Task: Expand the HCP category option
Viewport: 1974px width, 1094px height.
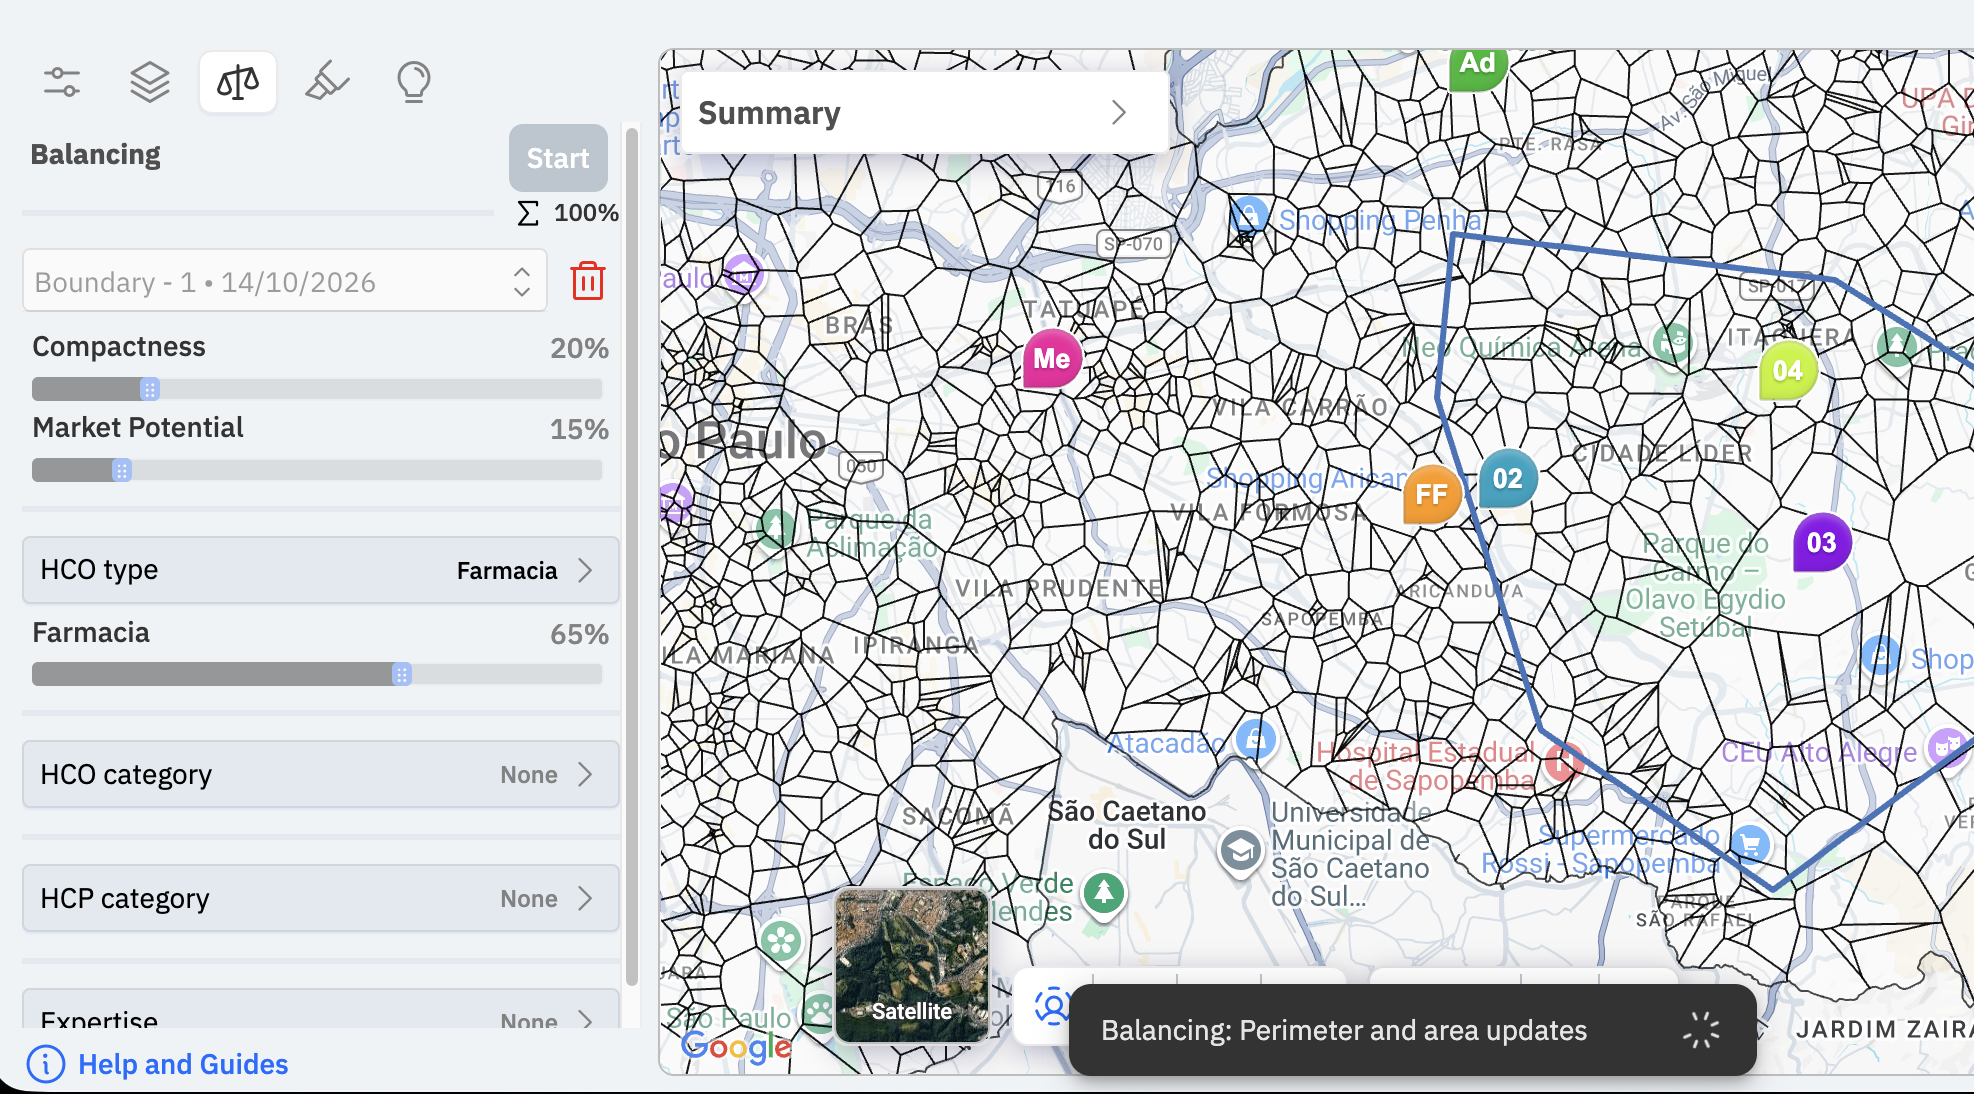Action: coord(320,898)
